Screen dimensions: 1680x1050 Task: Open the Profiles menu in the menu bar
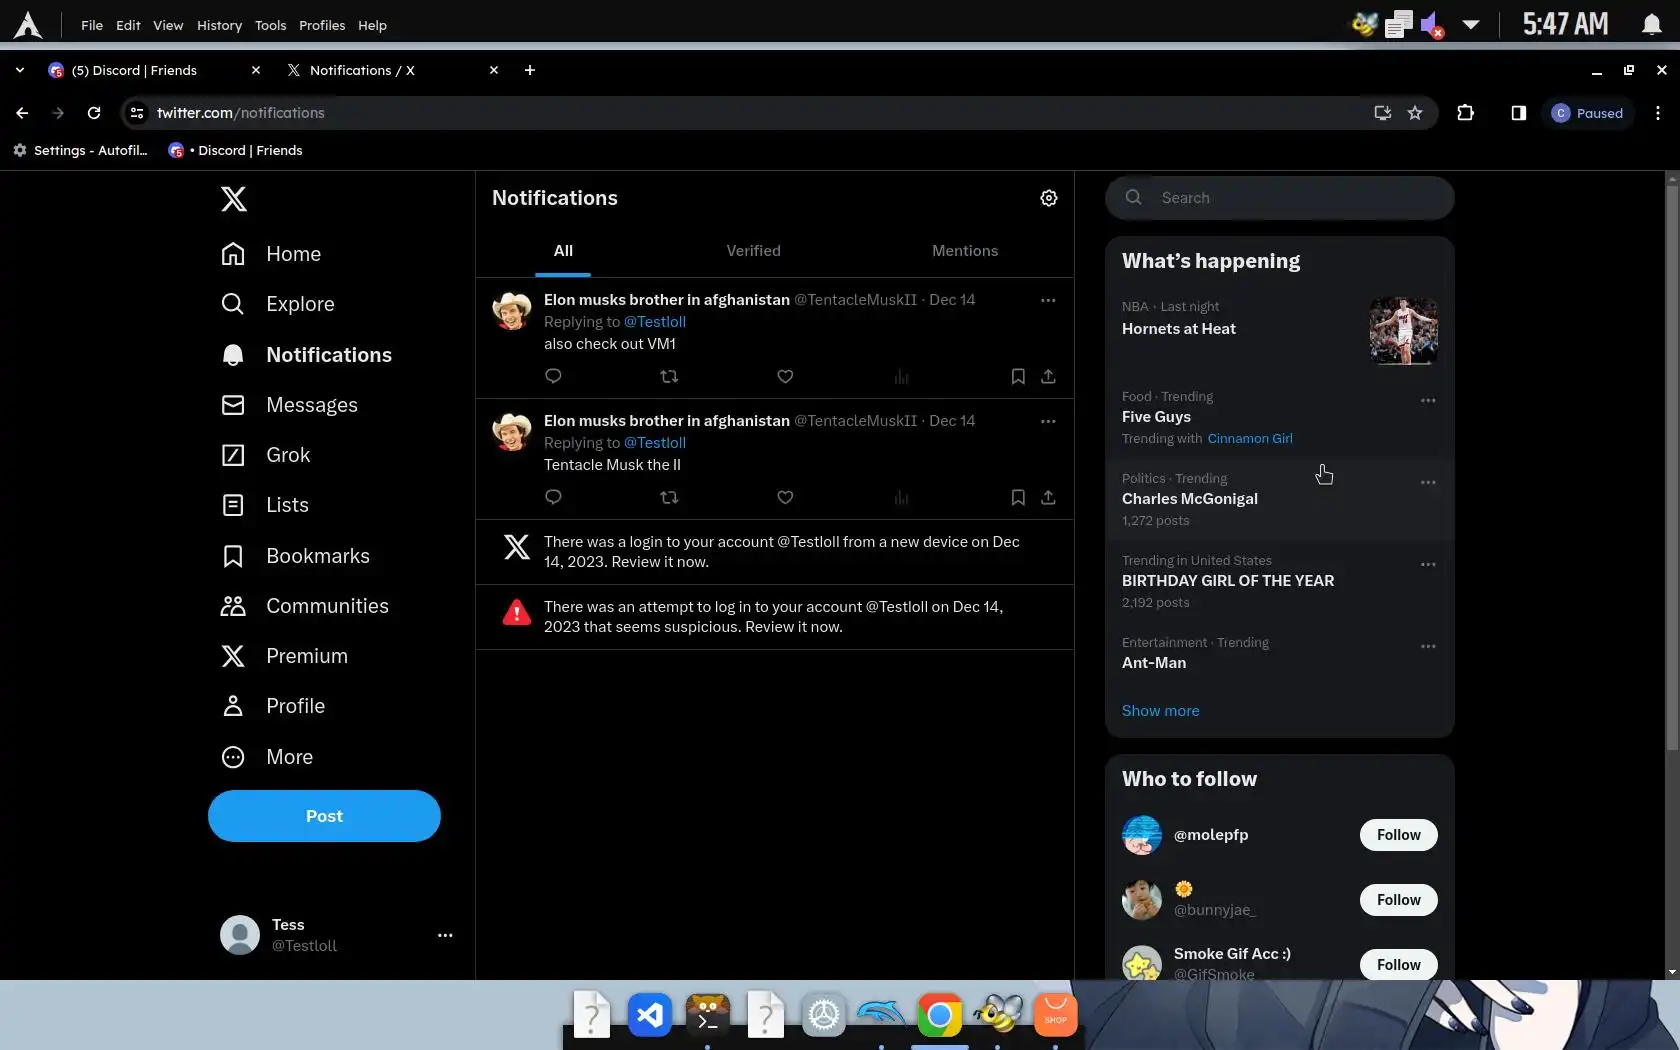(x=322, y=25)
